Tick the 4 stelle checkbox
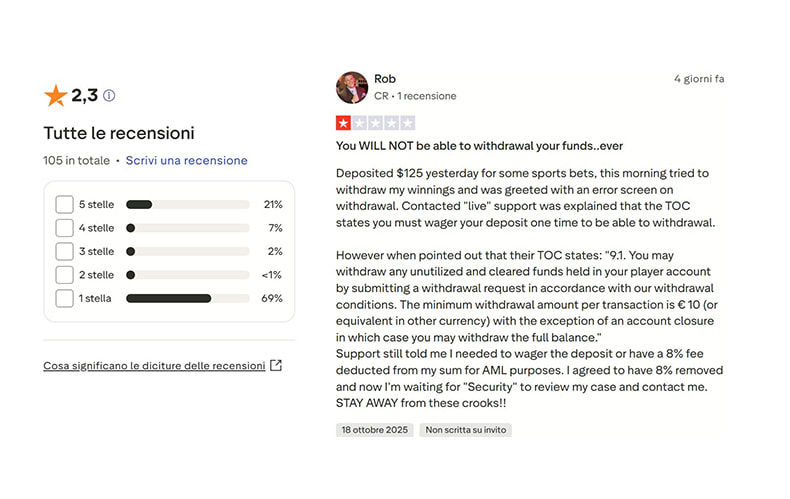This screenshot has height=499, width=790. point(64,228)
